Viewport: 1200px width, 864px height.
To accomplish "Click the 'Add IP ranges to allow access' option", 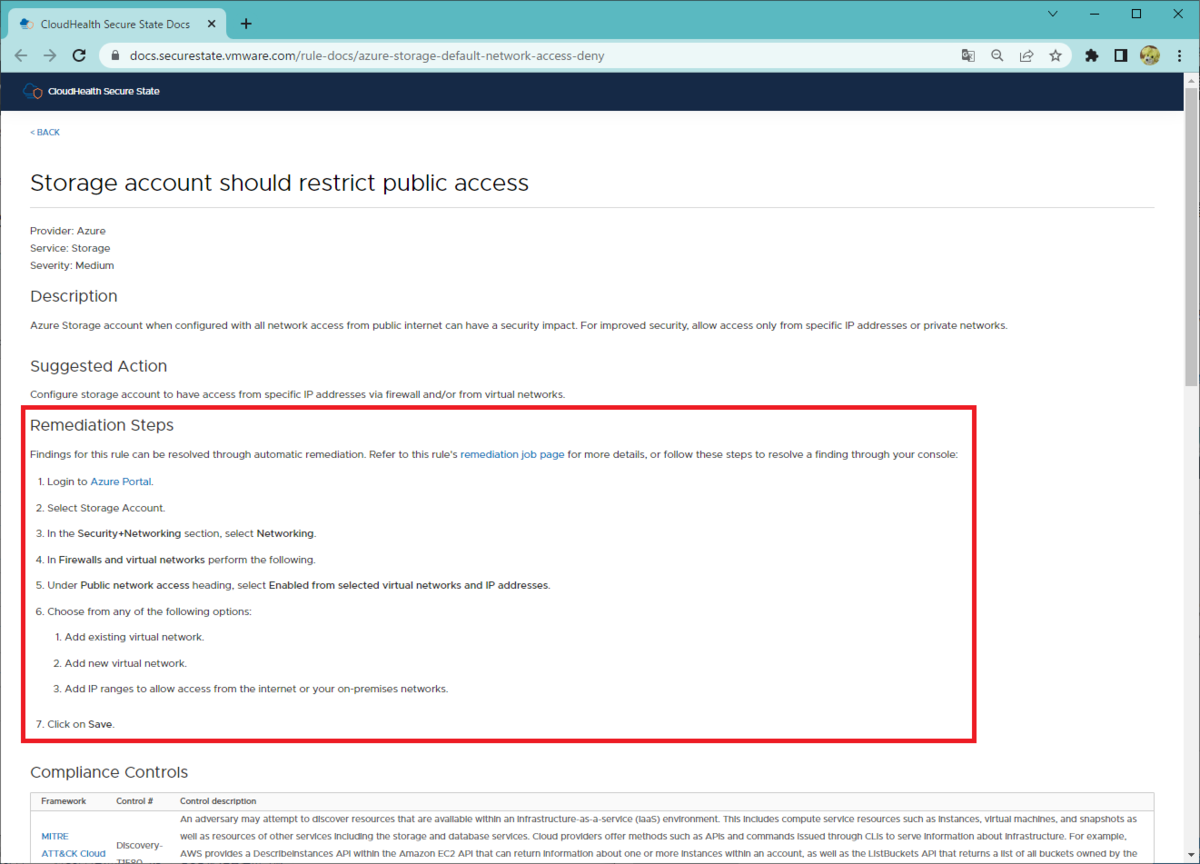I will coord(256,689).
